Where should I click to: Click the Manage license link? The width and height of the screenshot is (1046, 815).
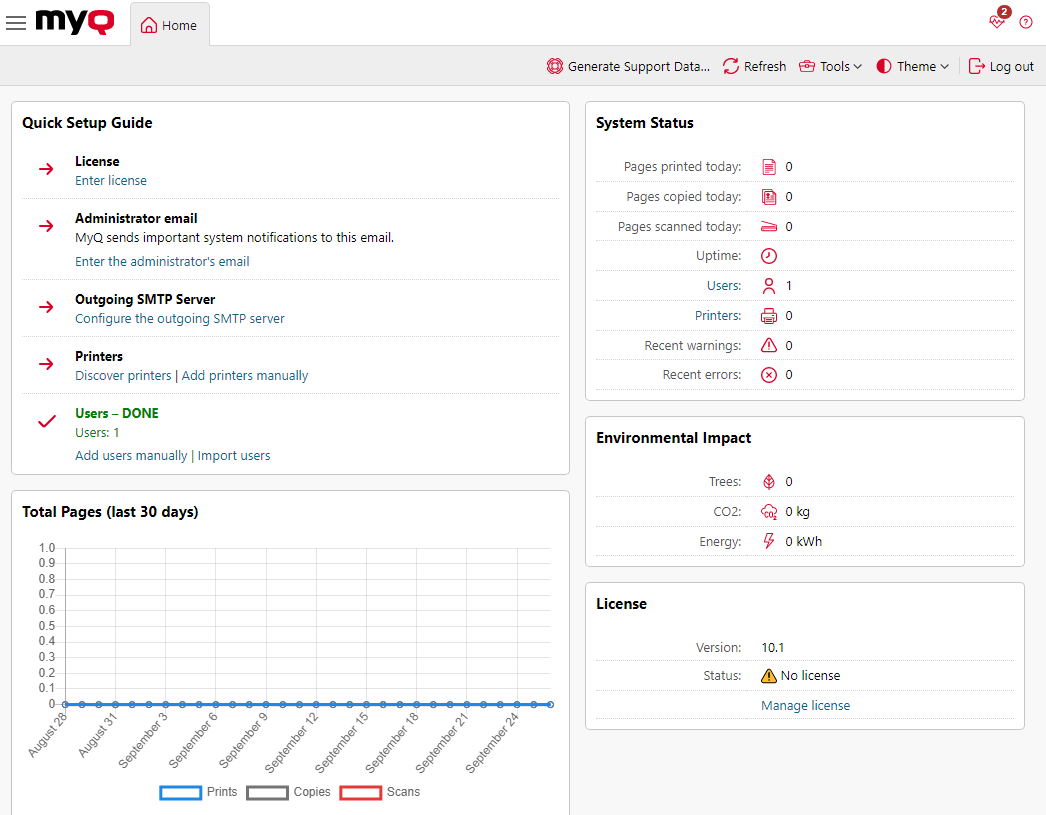tap(805, 705)
